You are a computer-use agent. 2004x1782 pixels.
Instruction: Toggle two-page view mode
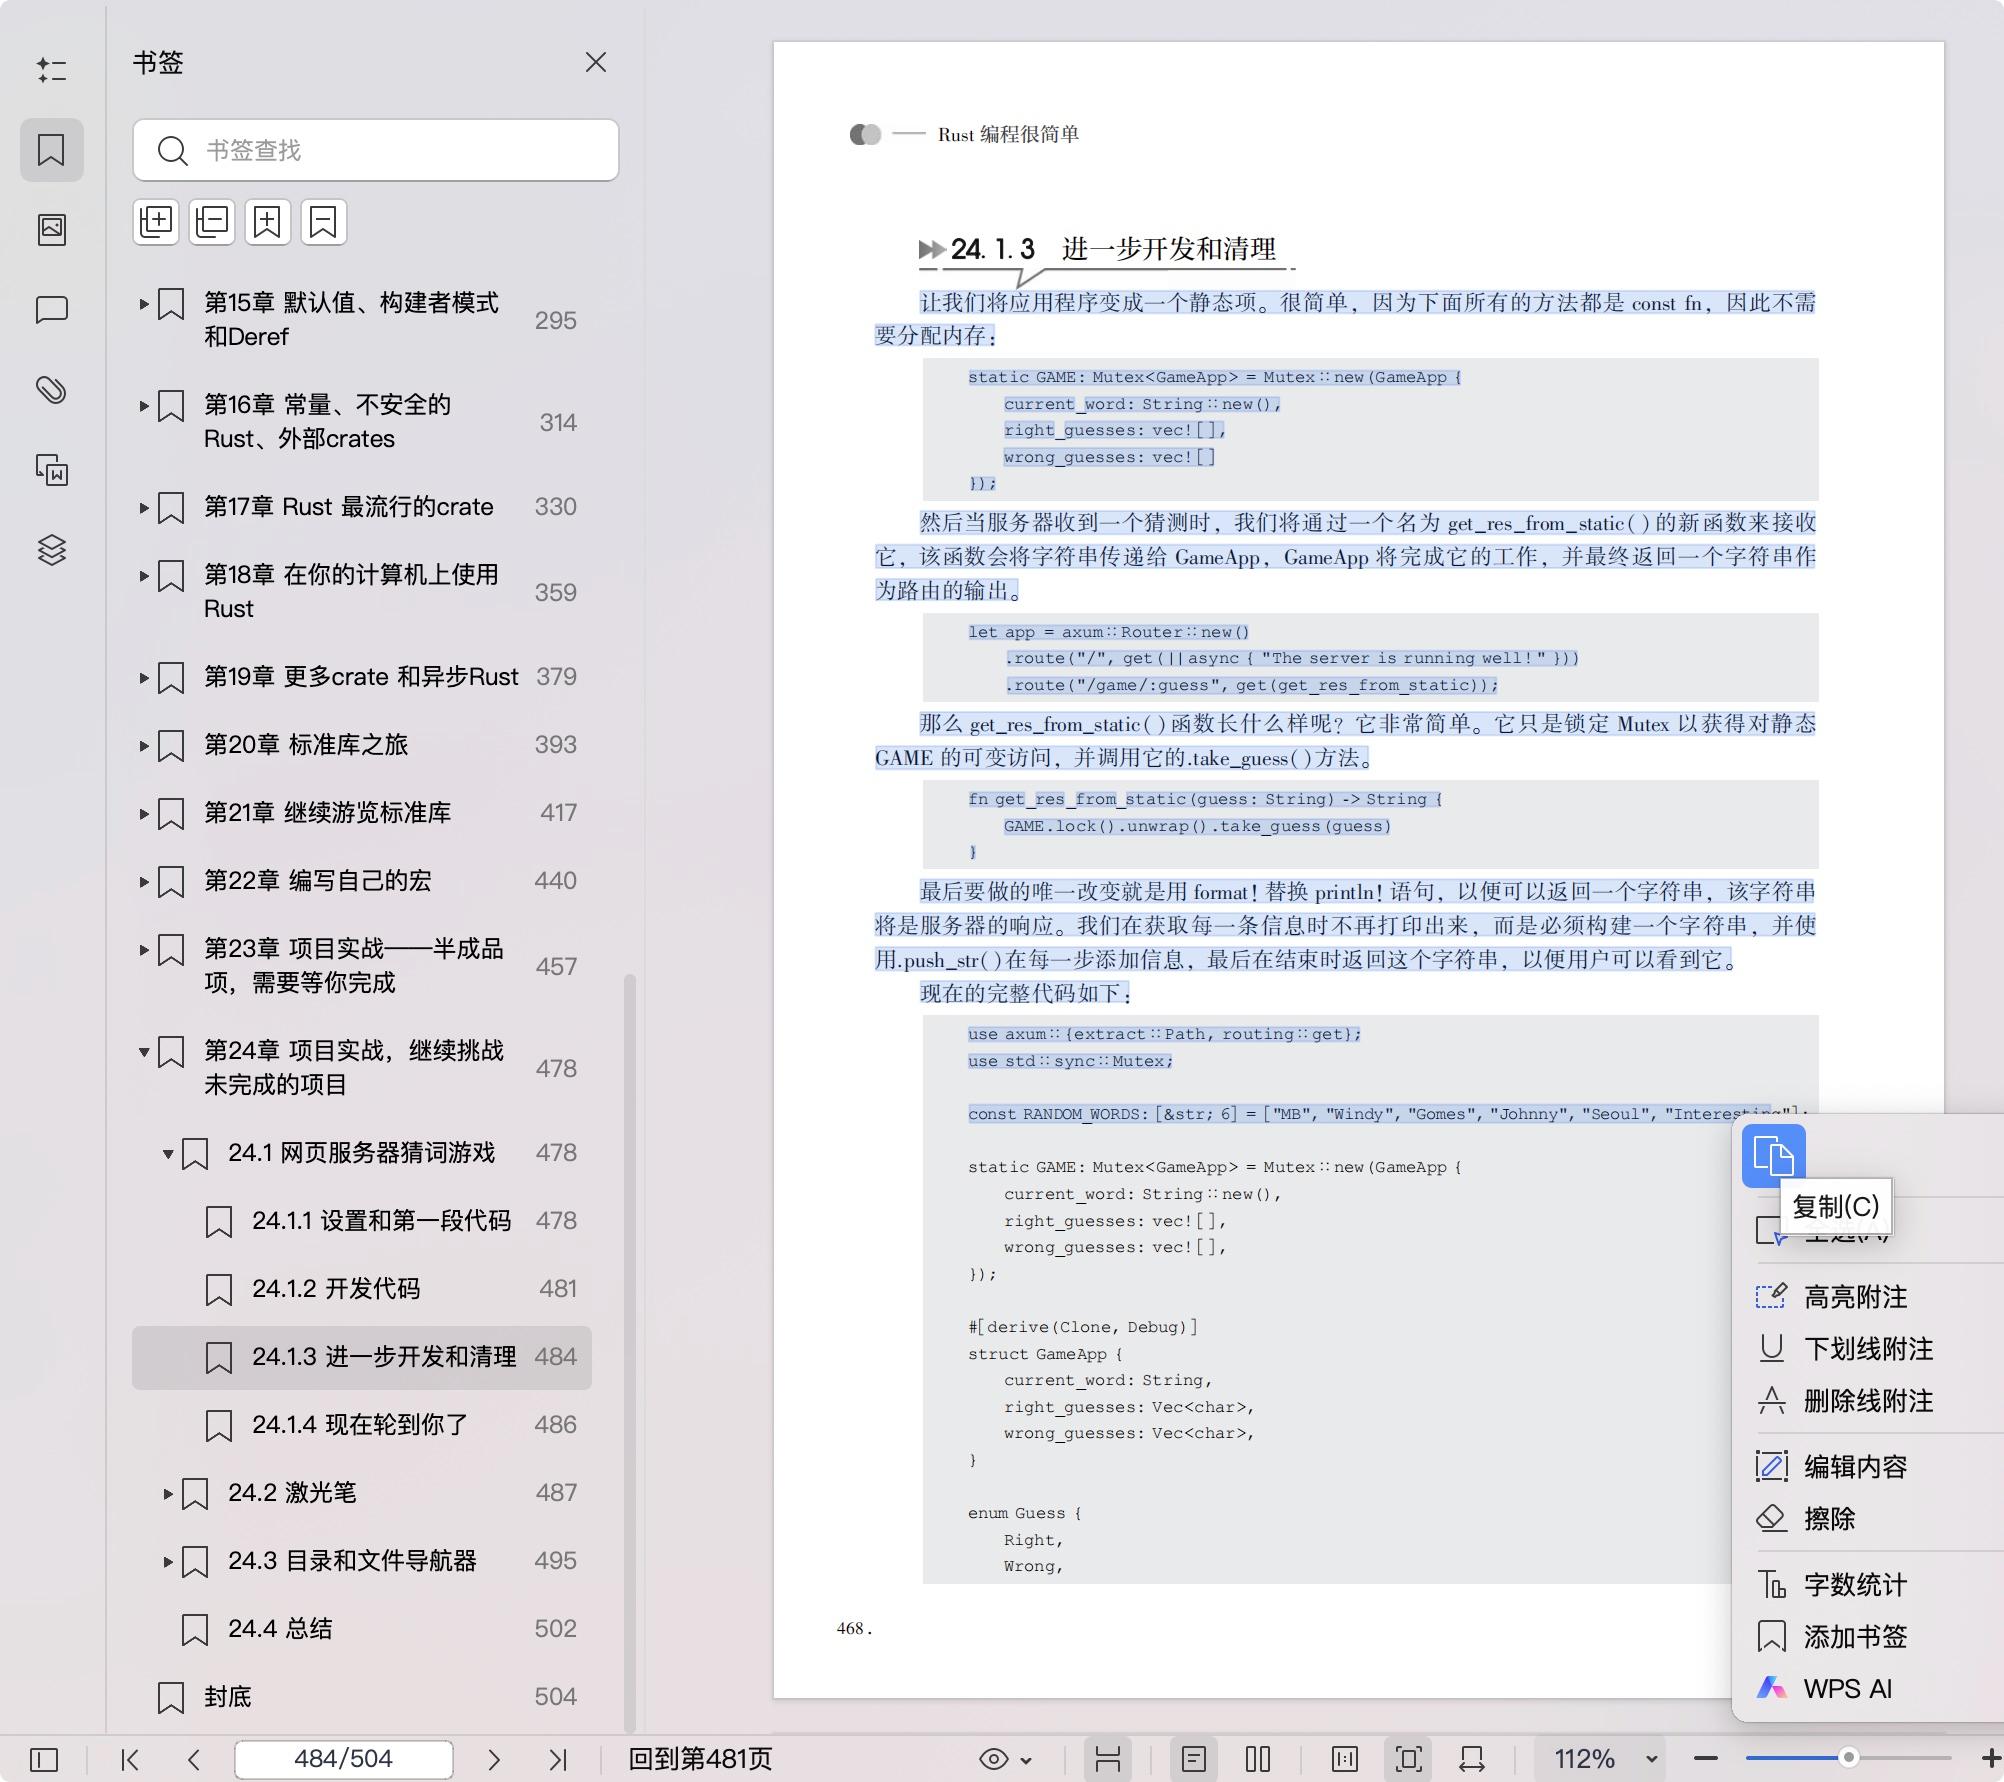pos(1258,1759)
